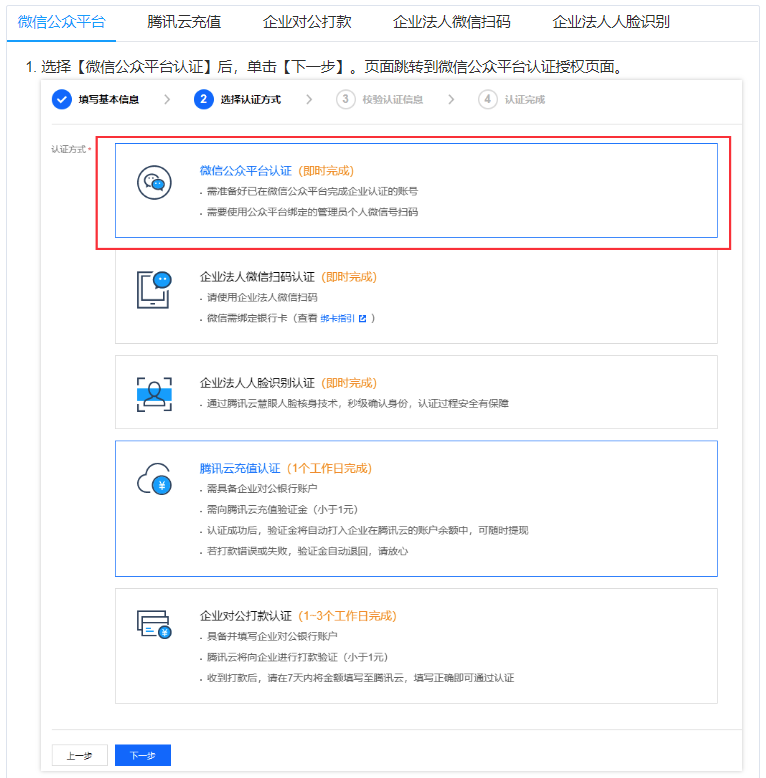Image resolution: width=766 pixels, height=778 pixels.
Task: Choose 企业对公打款认证 option title
Action: (x=246, y=616)
